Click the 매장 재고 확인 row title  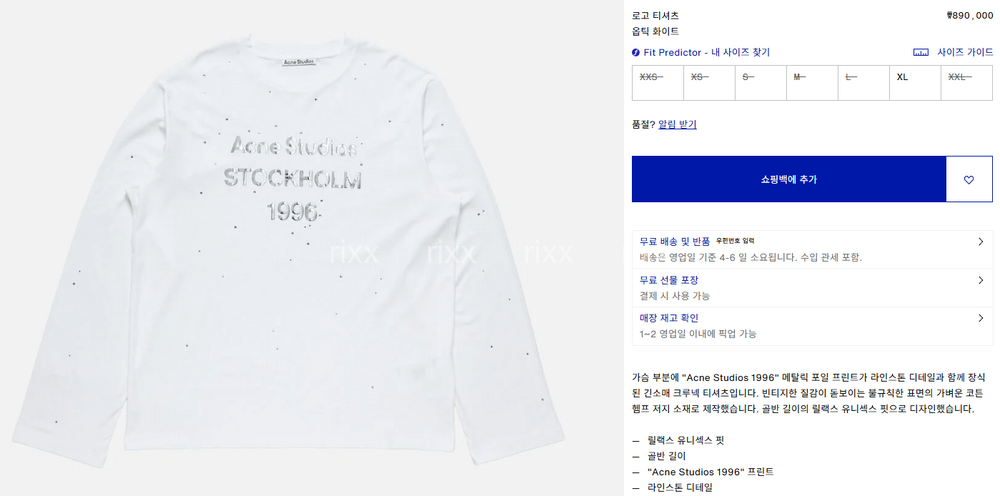(x=669, y=318)
